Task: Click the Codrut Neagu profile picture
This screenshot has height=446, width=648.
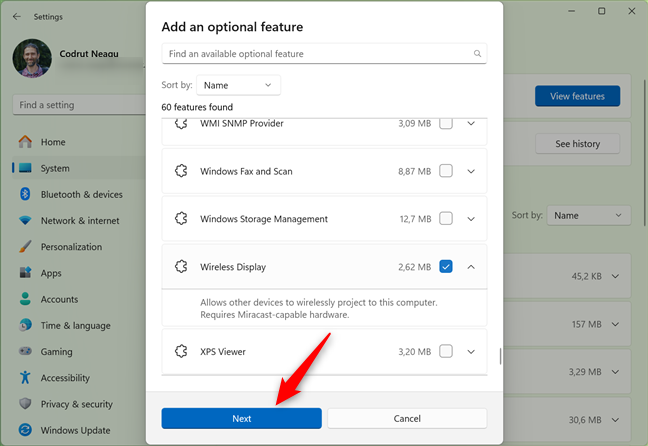Action: pyautogui.click(x=32, y=58)
